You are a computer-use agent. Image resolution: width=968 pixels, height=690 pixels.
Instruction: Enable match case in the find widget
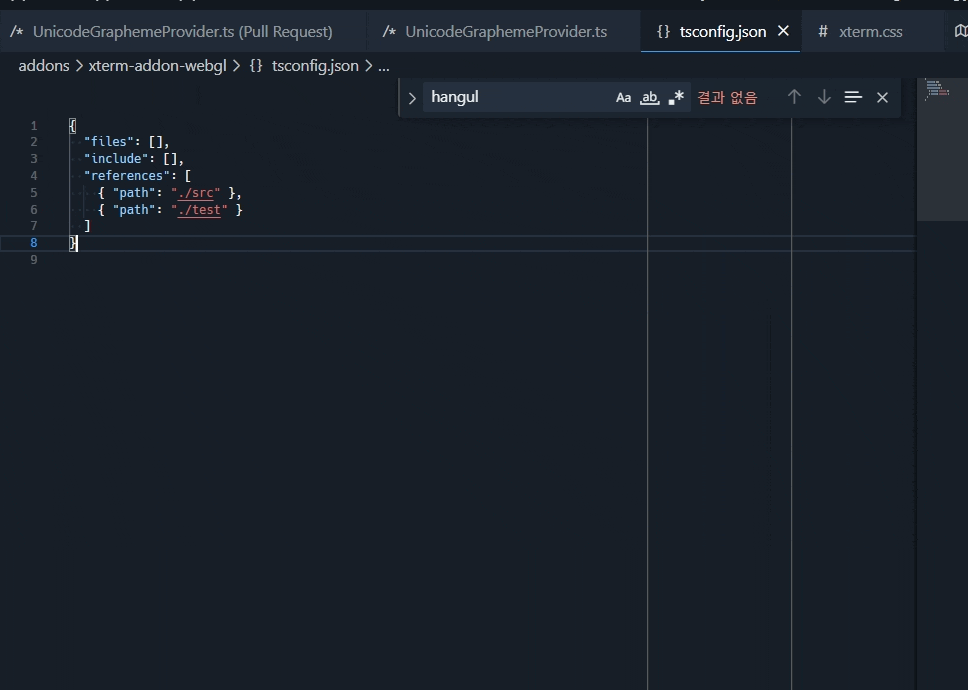pyautogui.click(x=623, y=97)
